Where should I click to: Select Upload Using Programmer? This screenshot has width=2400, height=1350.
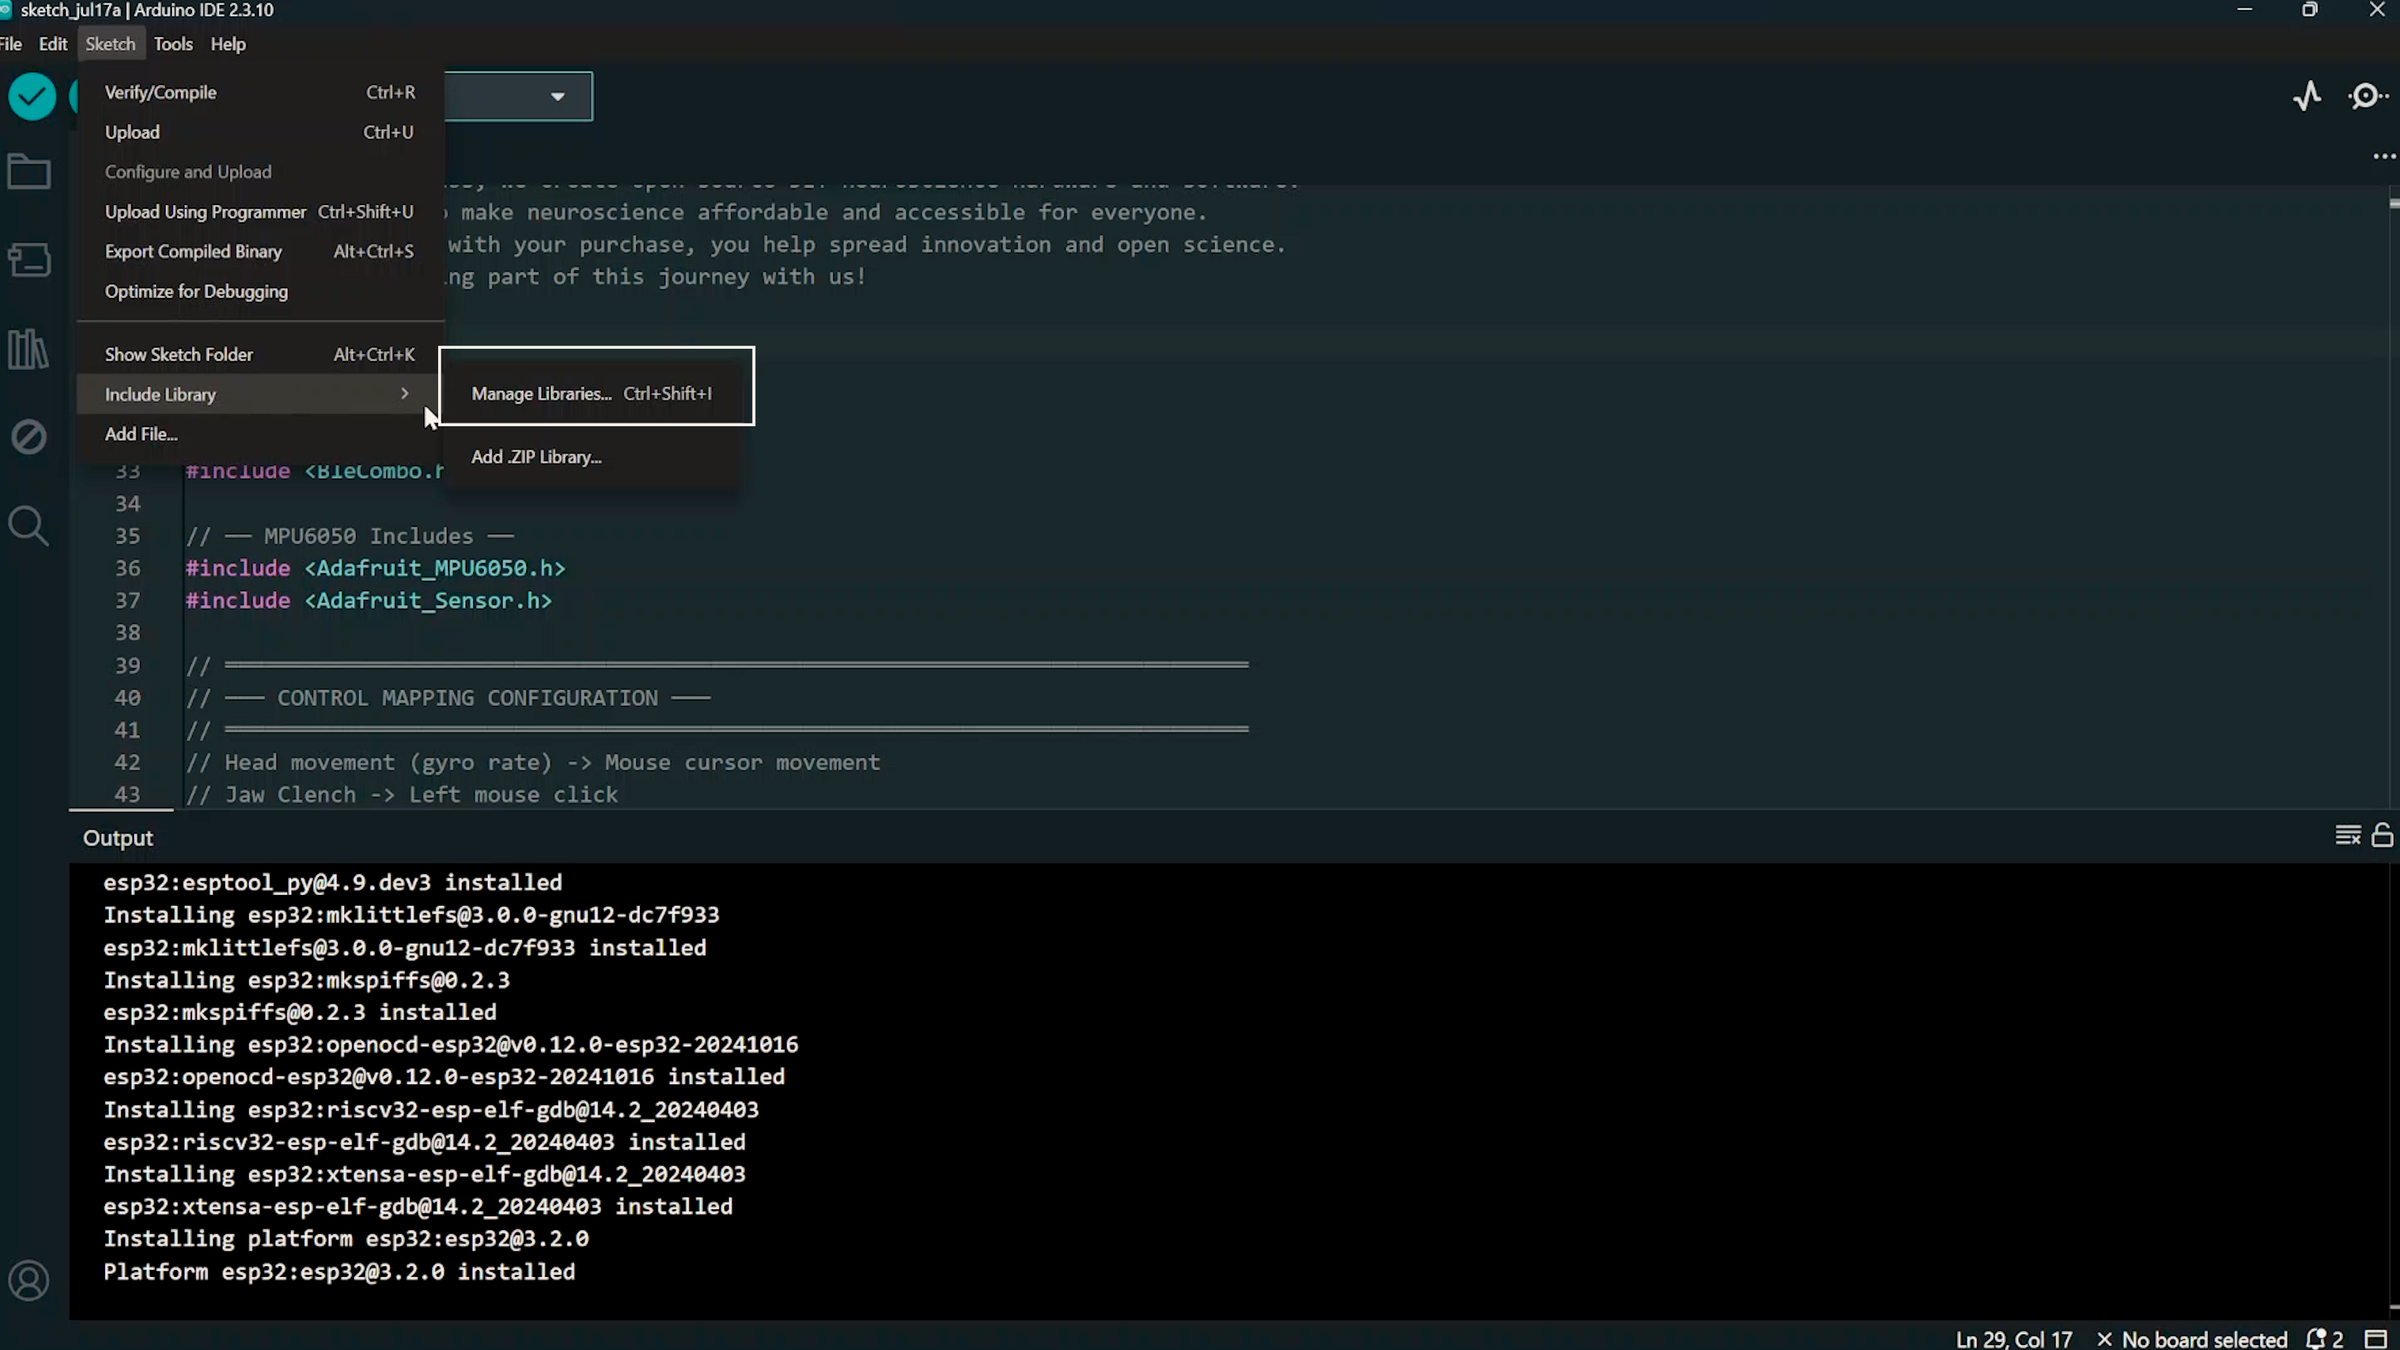coord(260,212)
